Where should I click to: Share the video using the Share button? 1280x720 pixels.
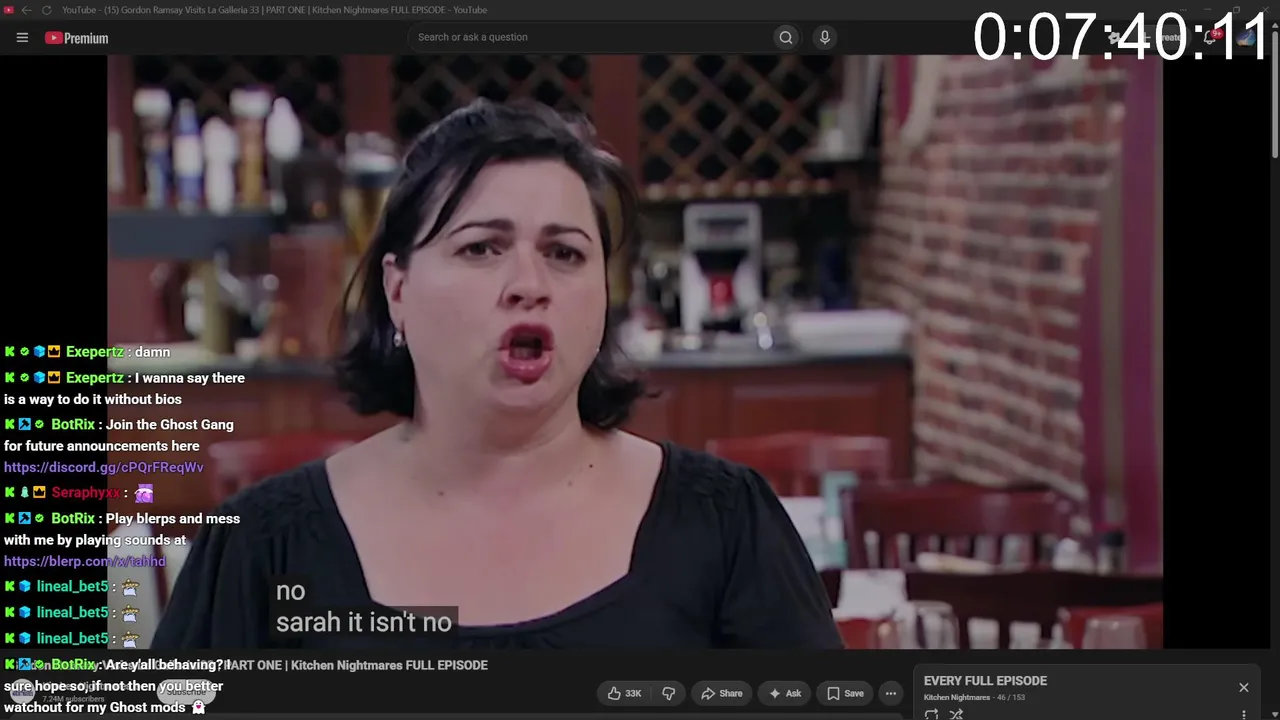tap(722, 693)
